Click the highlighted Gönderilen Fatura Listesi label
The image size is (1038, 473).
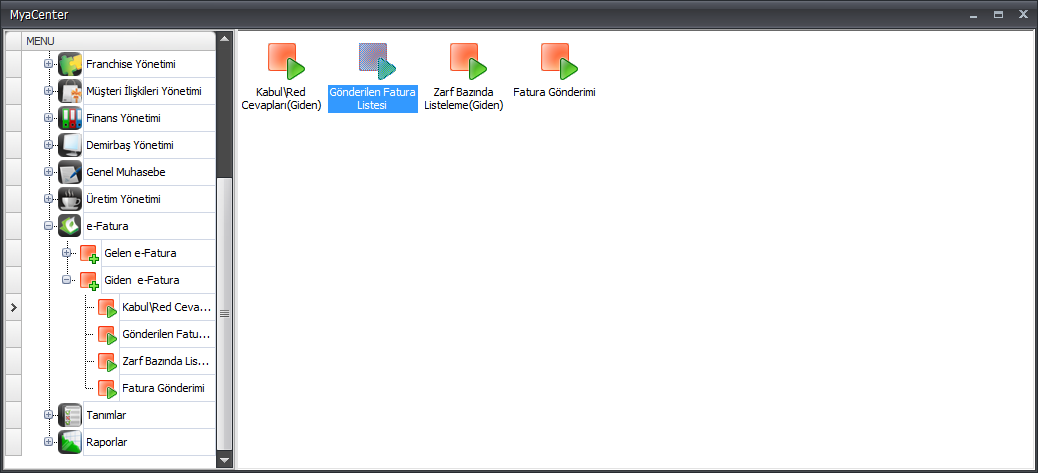pos(373,99)
